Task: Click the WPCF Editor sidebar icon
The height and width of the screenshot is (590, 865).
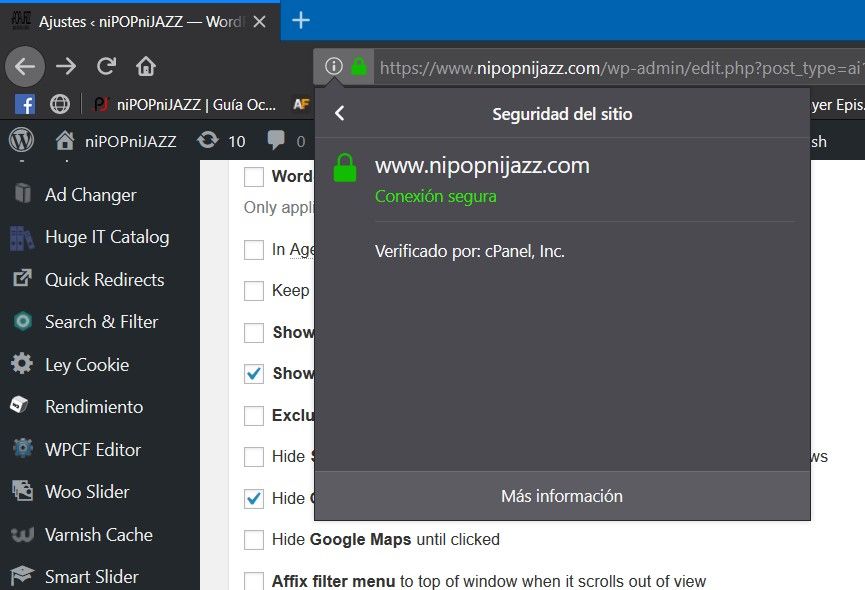Action: point(23,448)
